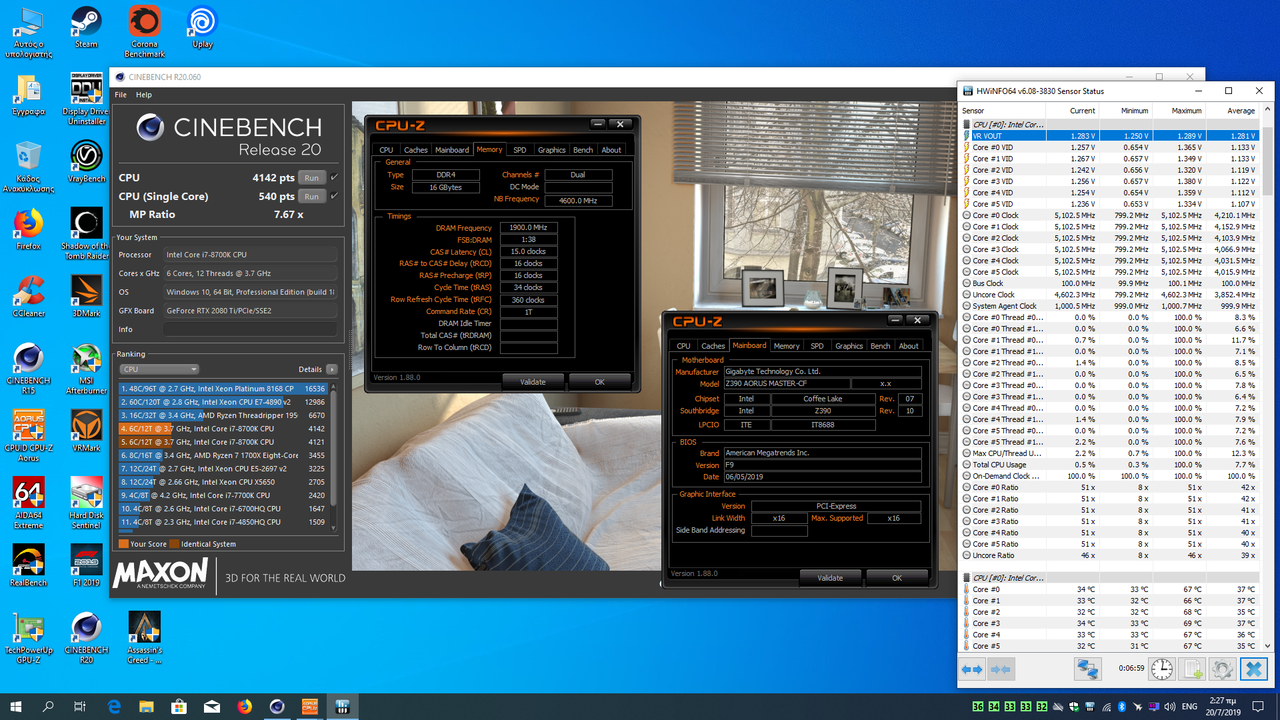Open the CCleaner desktop icon

coord(29,296)
